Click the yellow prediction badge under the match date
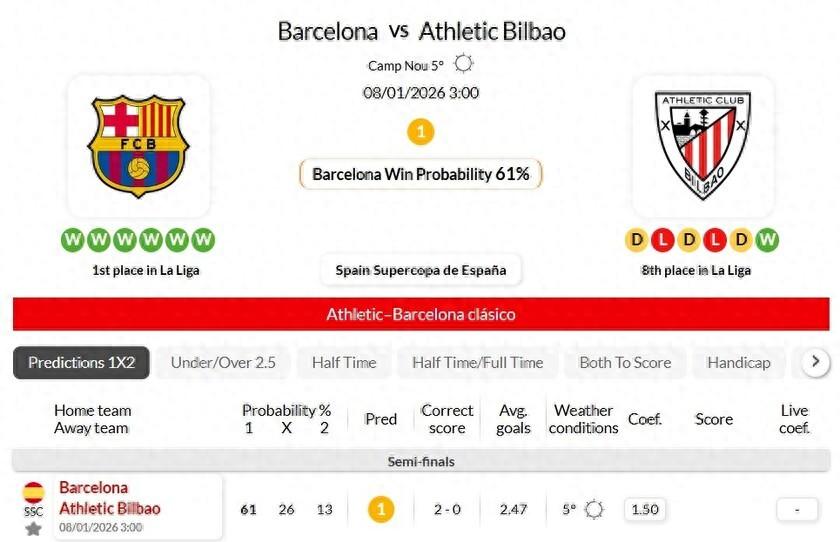This screenshot has width=840, height=542. coord(421,132)
